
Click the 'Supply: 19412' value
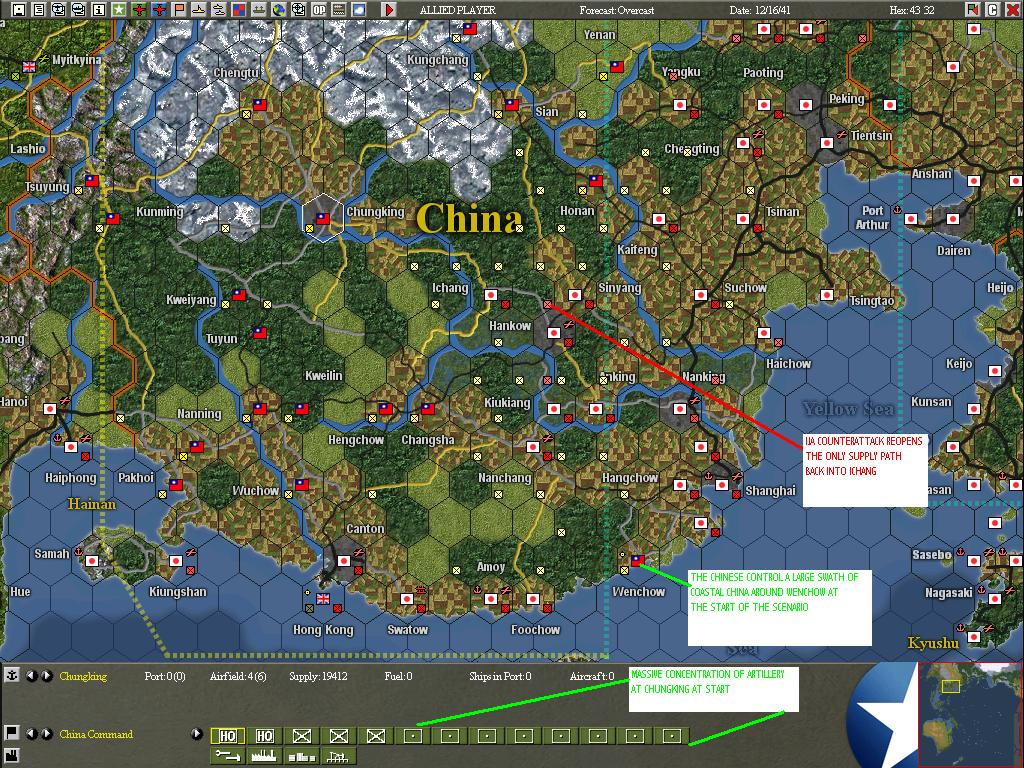coord(319,676)
